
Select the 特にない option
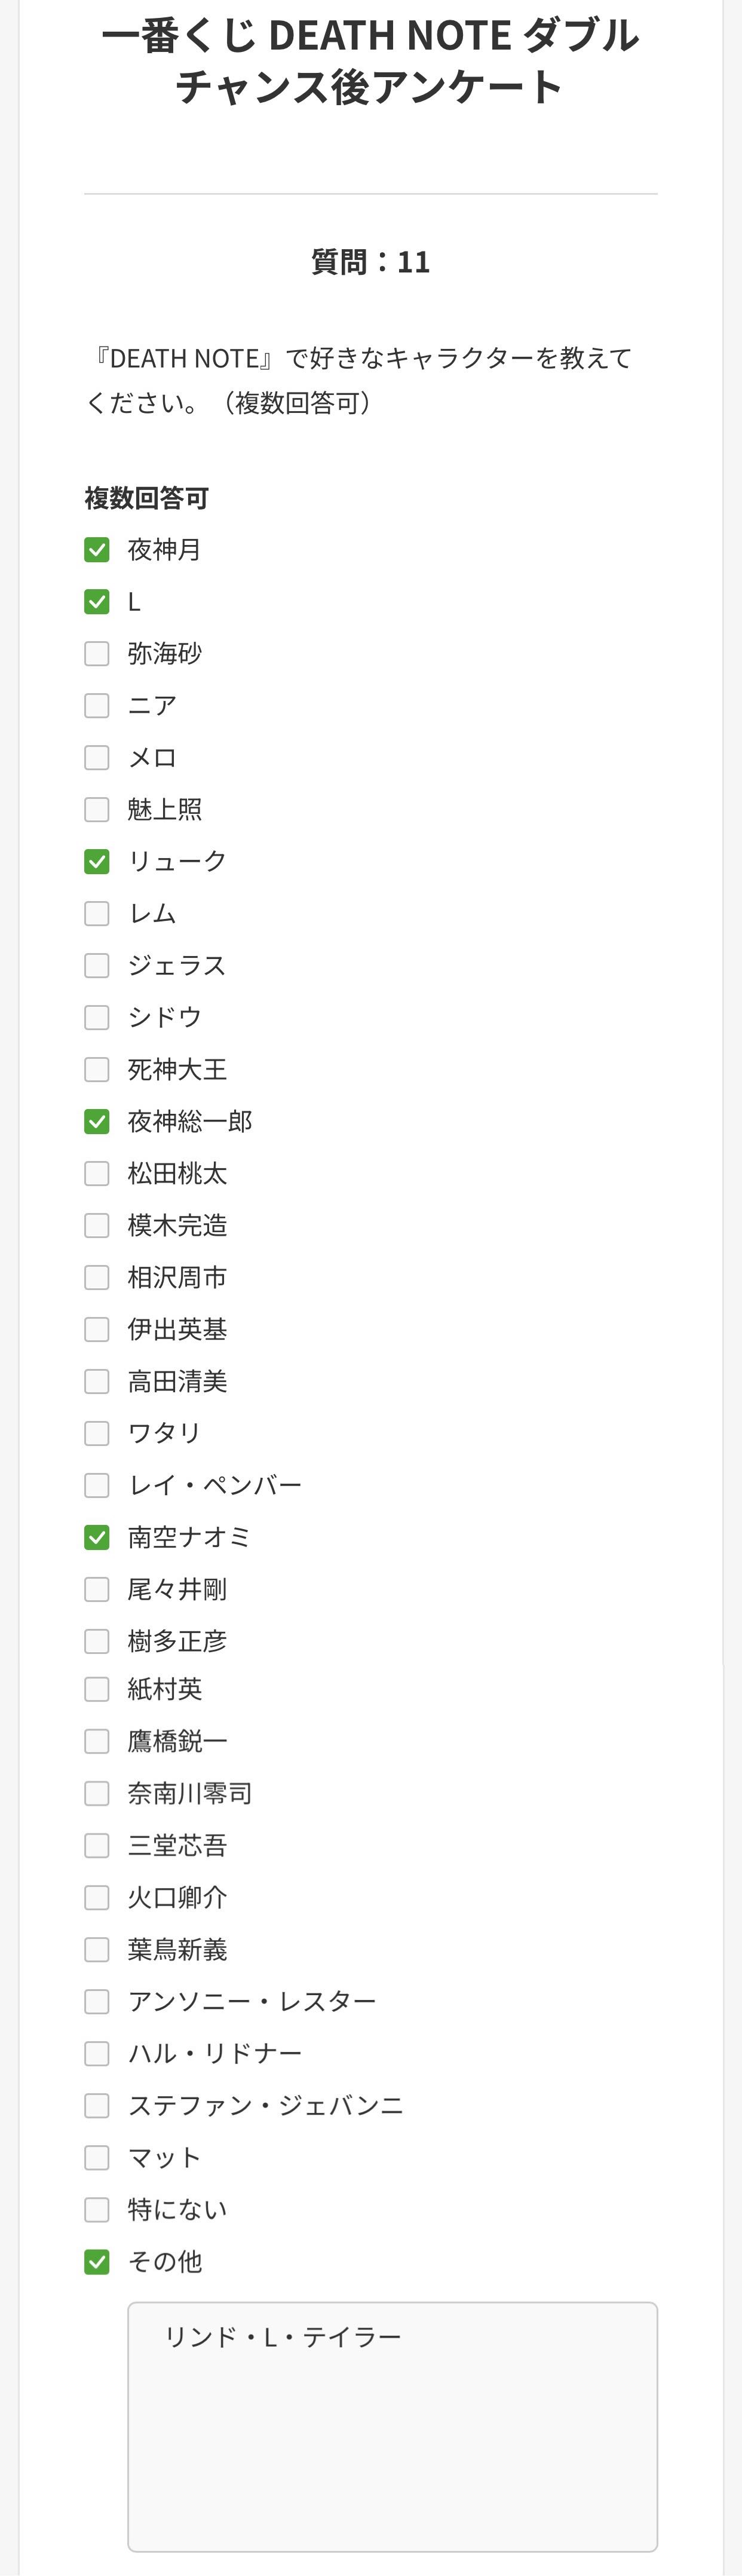click(97, 2210)
